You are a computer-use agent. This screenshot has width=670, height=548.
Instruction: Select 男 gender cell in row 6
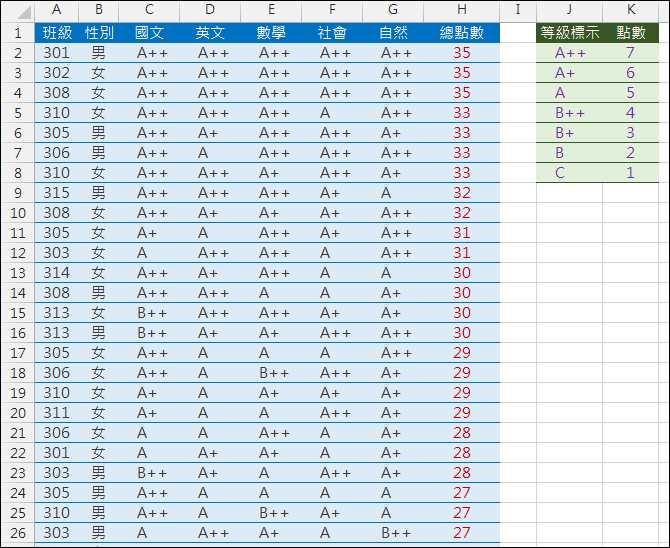[99, 133]
